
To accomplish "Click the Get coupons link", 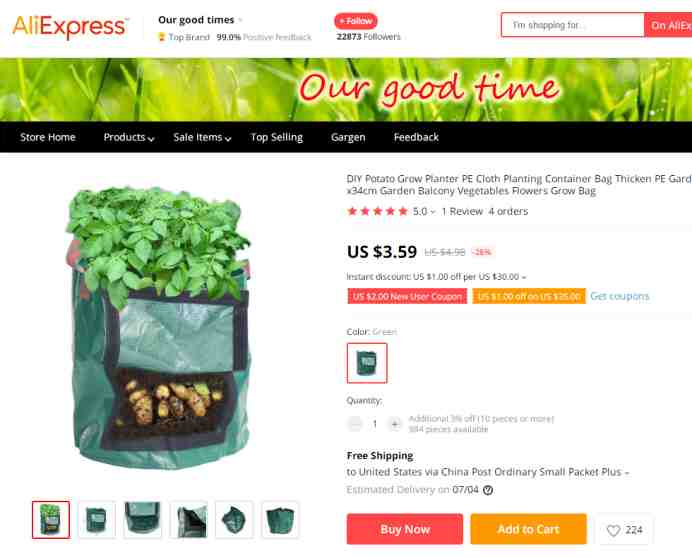I will [x=620, y=296].
